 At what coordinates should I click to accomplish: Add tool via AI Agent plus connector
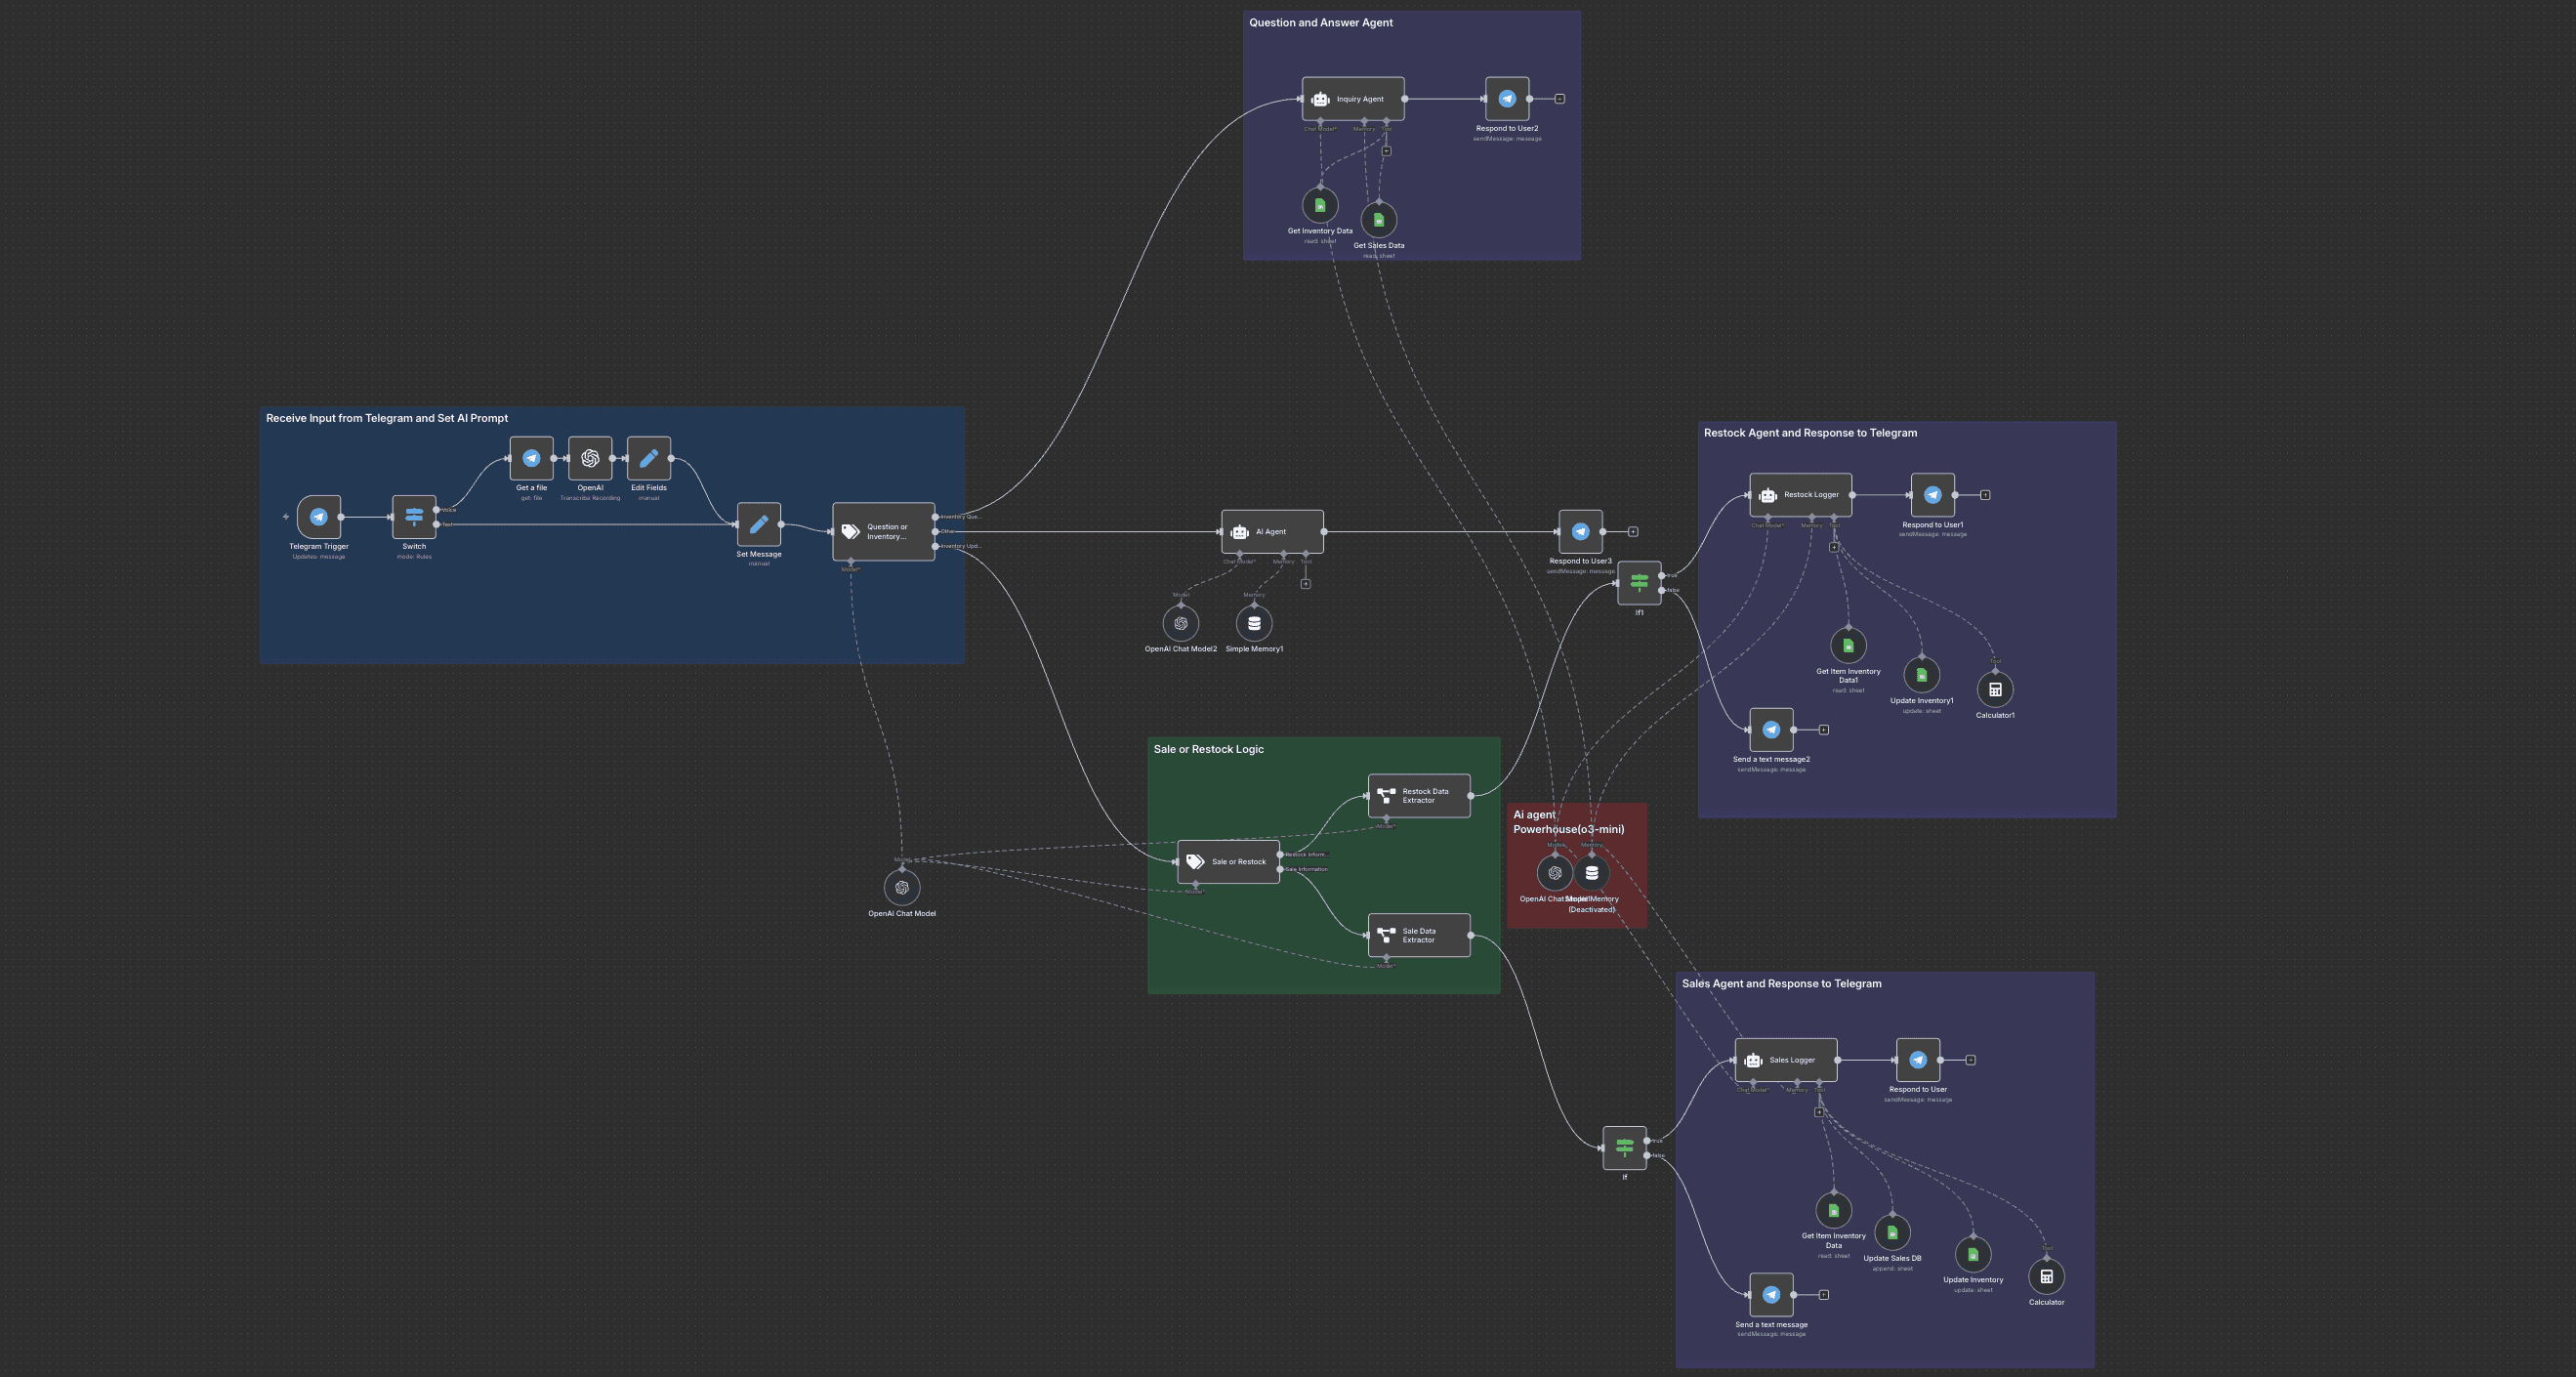tap(1305, 584)
